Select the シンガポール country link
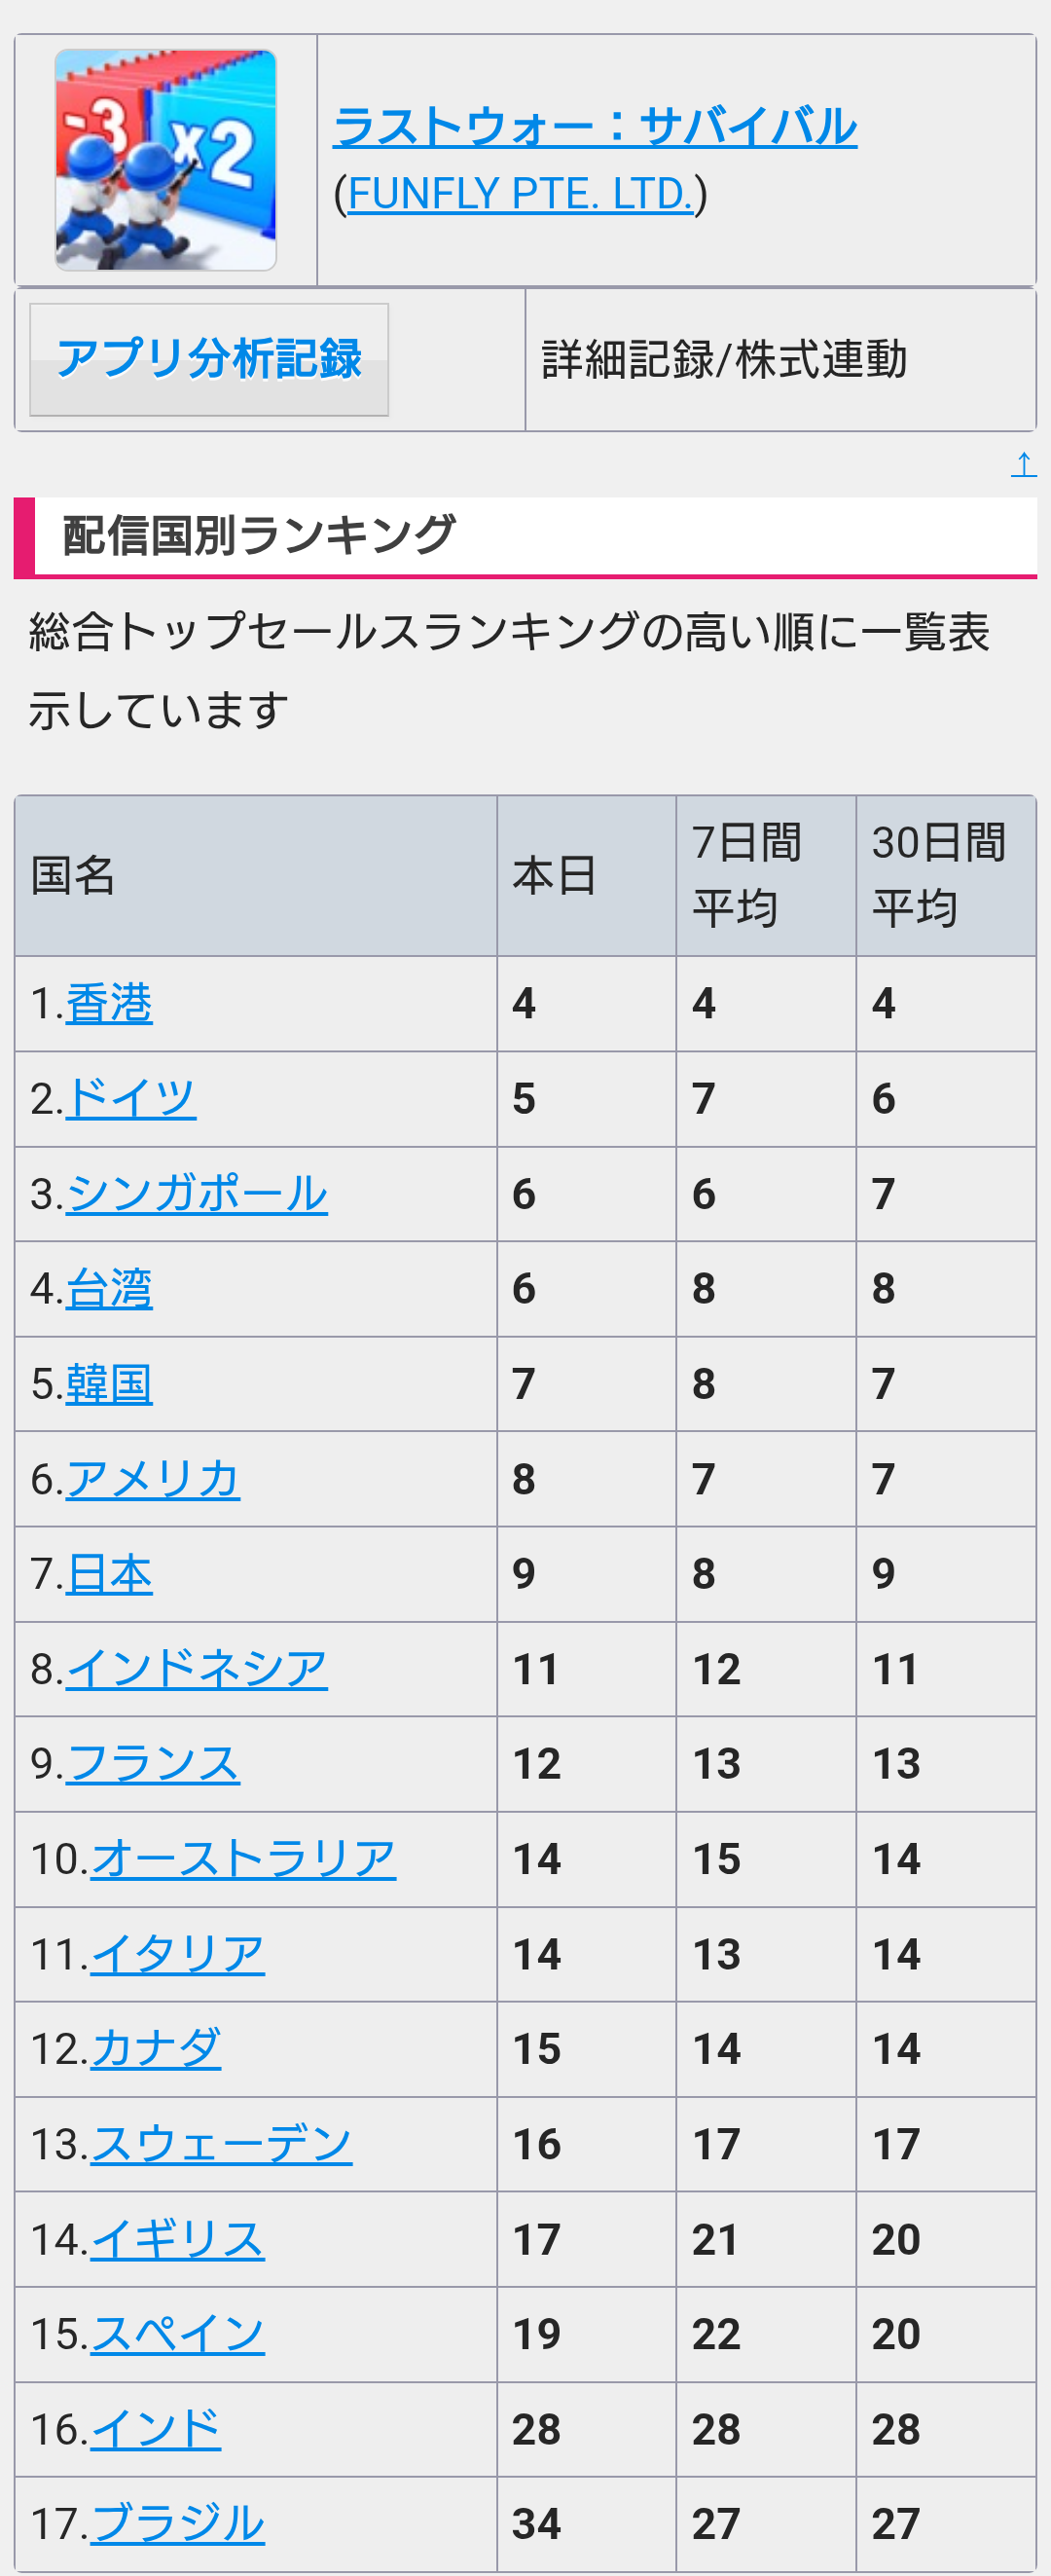The height and width of the screenshot is (2576, 1051). pyautogui.click(x=196, y=1193)
